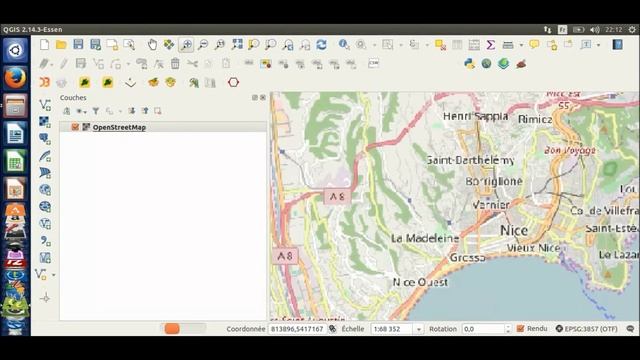640x360 pixels.
Task: Save the current project
Action: (78, 44)
